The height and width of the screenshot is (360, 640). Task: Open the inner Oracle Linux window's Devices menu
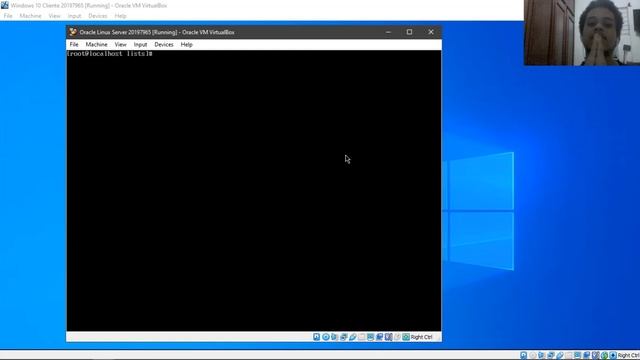coord(164,44)
